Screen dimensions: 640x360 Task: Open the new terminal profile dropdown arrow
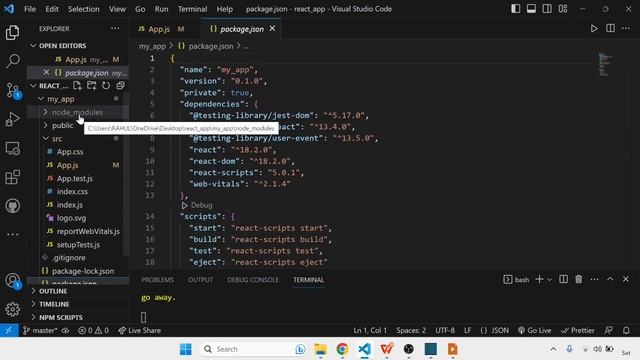pyautogui.click(x=549, y=280)
